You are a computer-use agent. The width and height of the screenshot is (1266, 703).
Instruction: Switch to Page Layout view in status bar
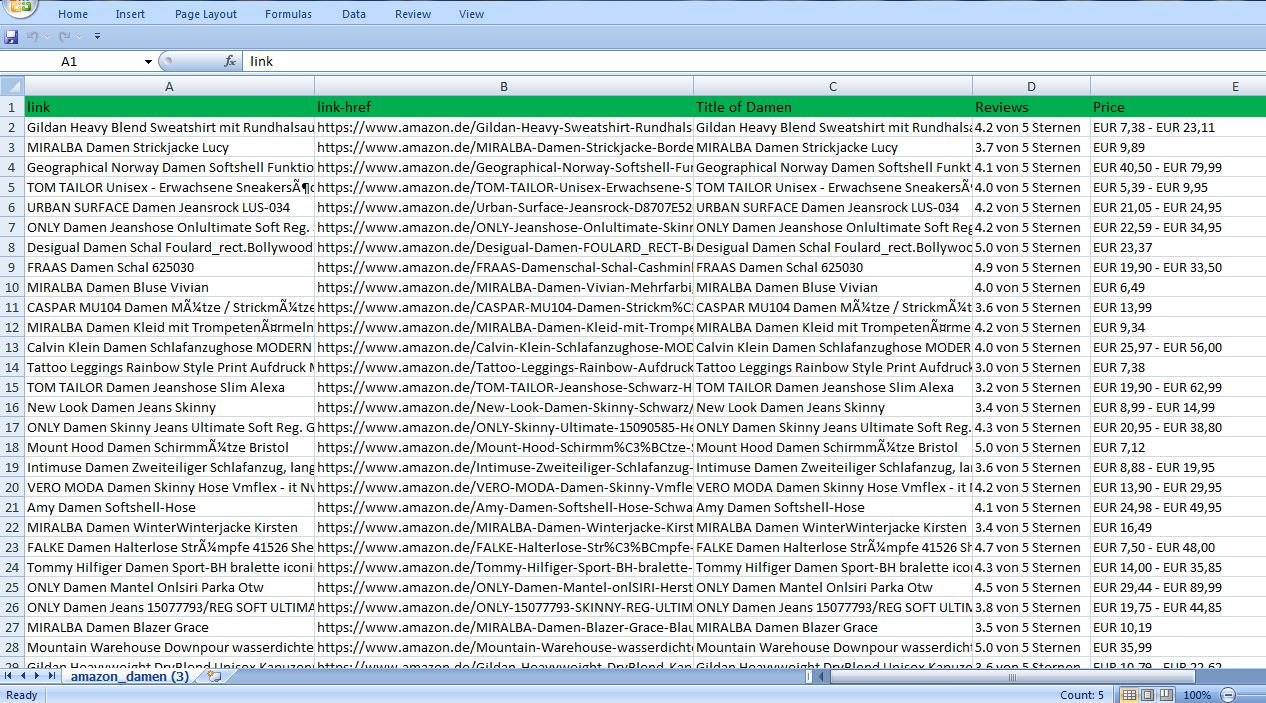1148,695
